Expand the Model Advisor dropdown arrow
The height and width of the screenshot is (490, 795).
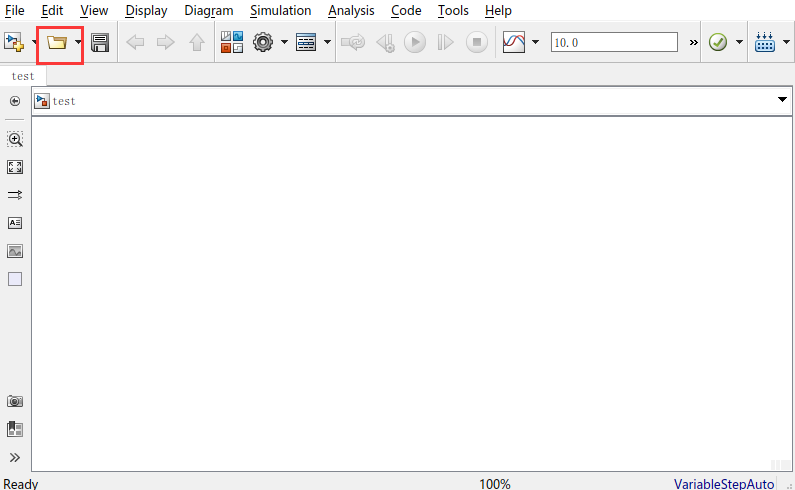coord(739,42)
